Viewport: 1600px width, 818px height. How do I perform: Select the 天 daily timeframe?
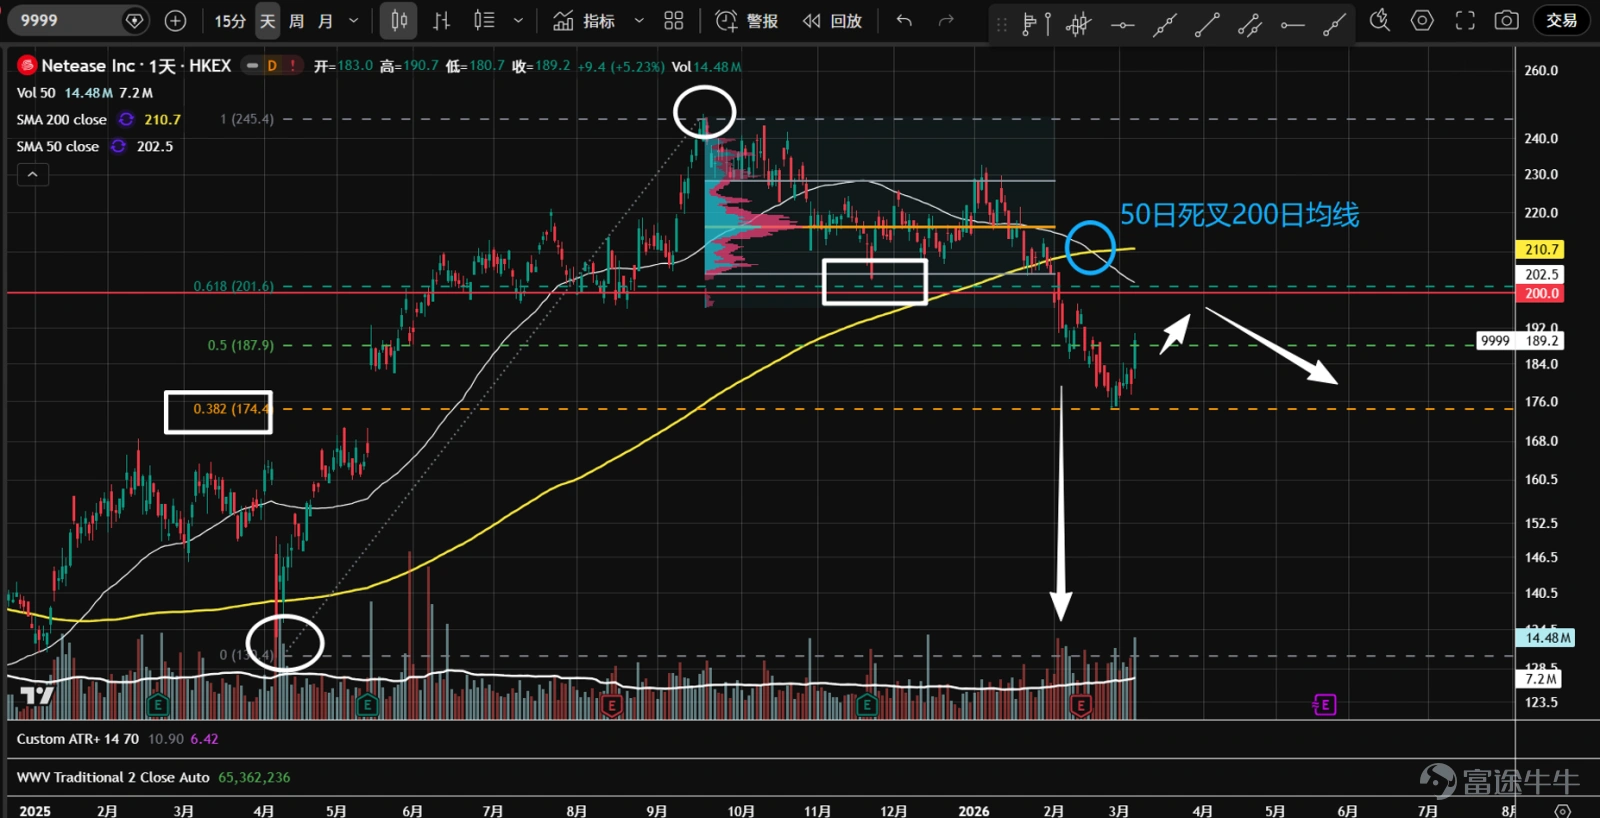pos(267,21)
